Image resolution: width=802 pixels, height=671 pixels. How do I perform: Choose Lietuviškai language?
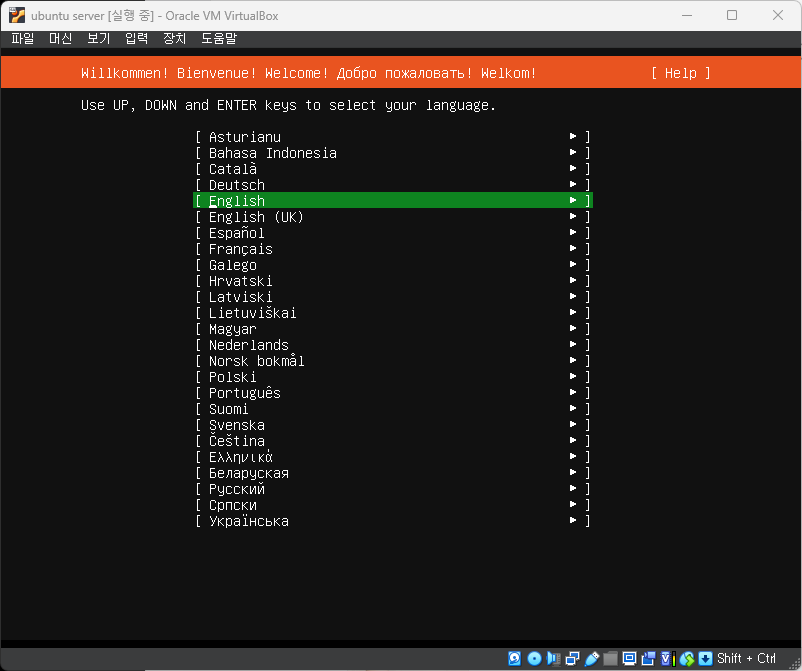pos(393,312)
